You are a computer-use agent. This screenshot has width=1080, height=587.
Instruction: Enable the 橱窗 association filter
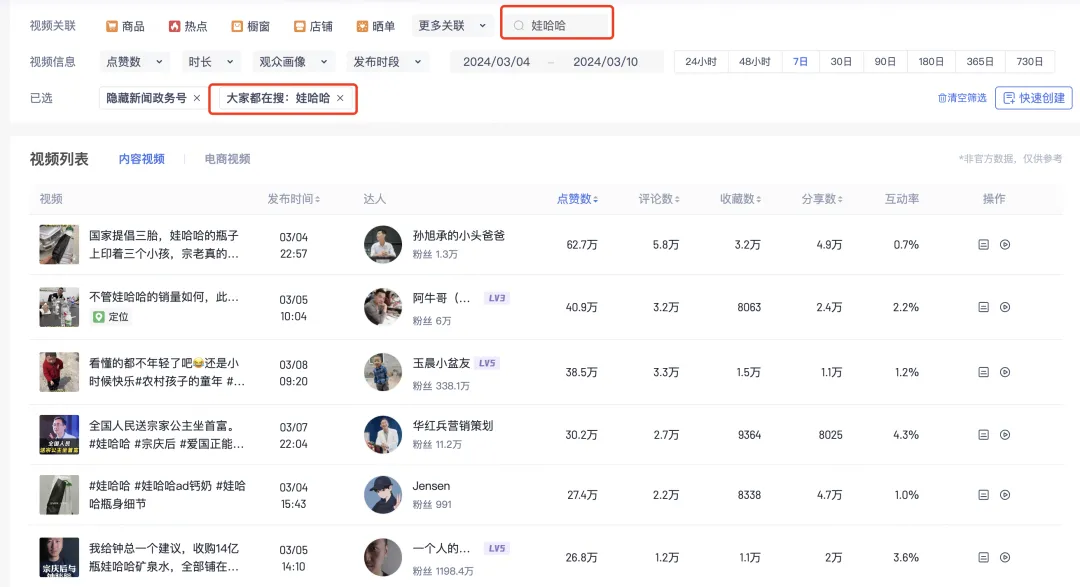click(x=250, y=26)
